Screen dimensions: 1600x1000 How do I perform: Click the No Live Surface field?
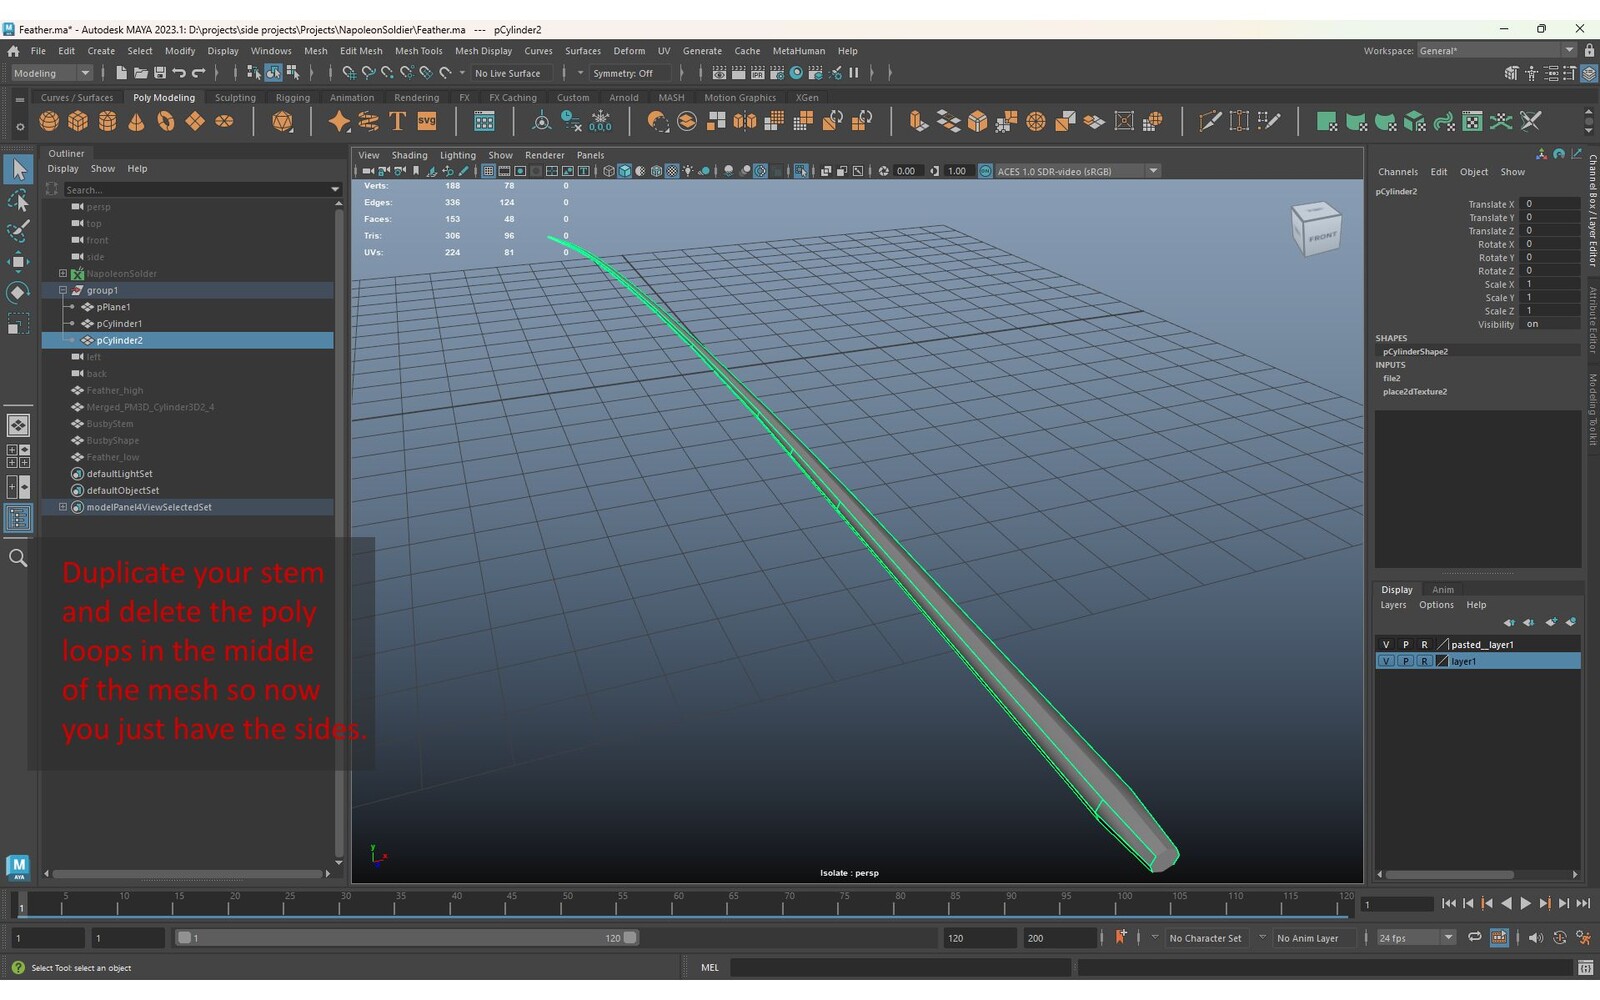(x=508, y=73)
